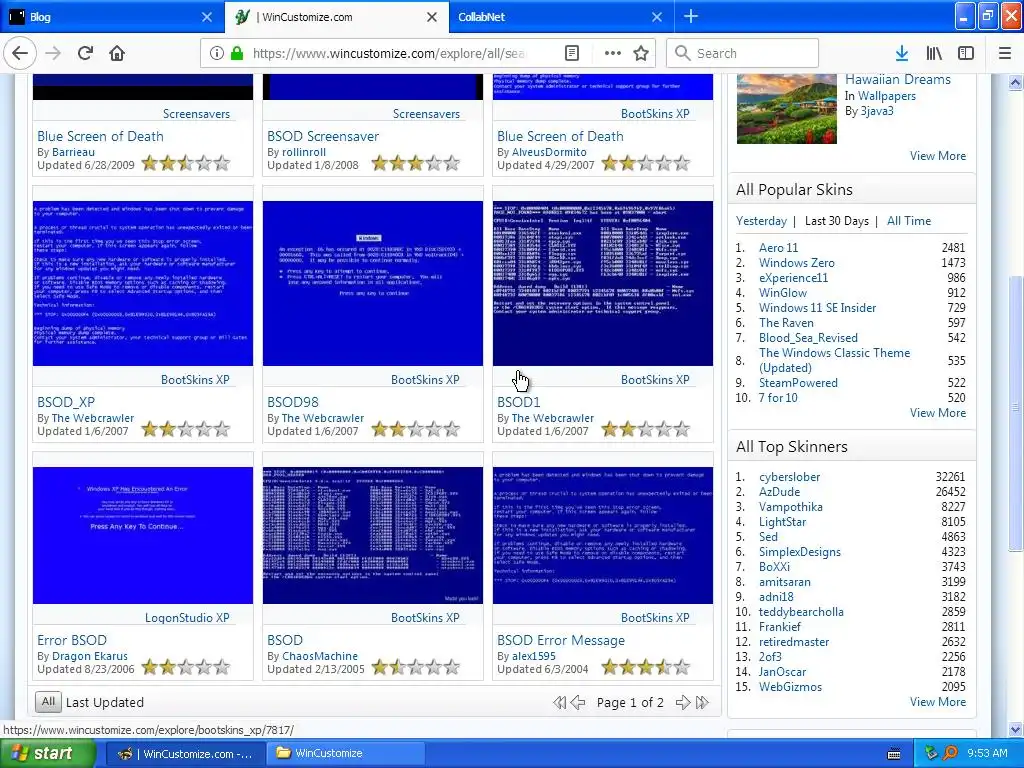Click the vertical scrollbar down arrow
The height and width of the screenshot is (768, 1024).
click(1015, 729)
